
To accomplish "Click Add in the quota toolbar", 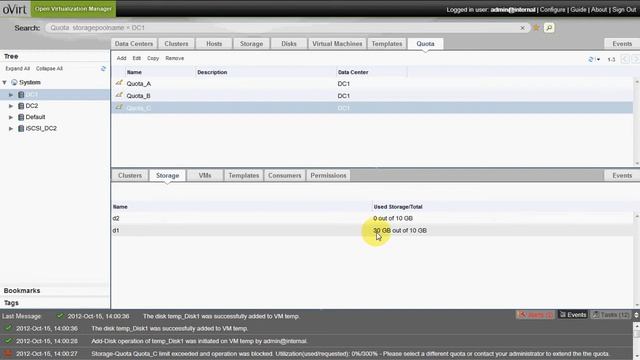I will [x=121, y=58].
